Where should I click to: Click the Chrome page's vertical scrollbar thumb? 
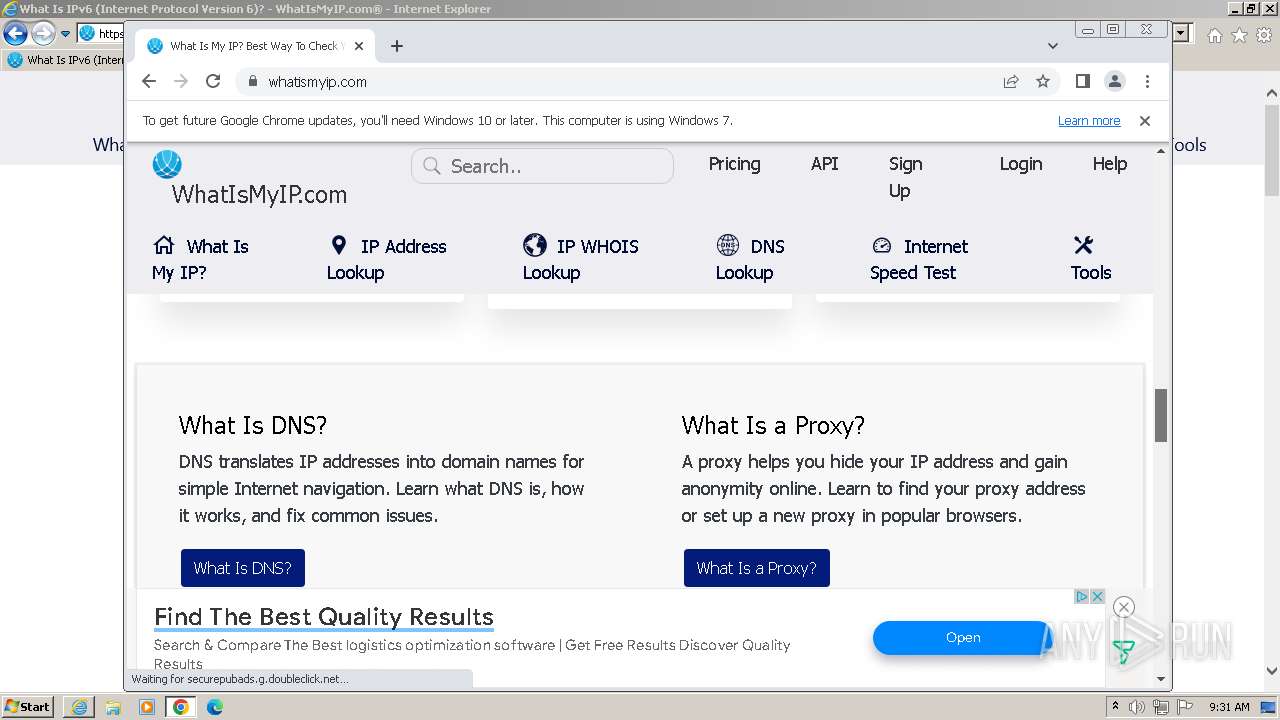pos(1161,415)
